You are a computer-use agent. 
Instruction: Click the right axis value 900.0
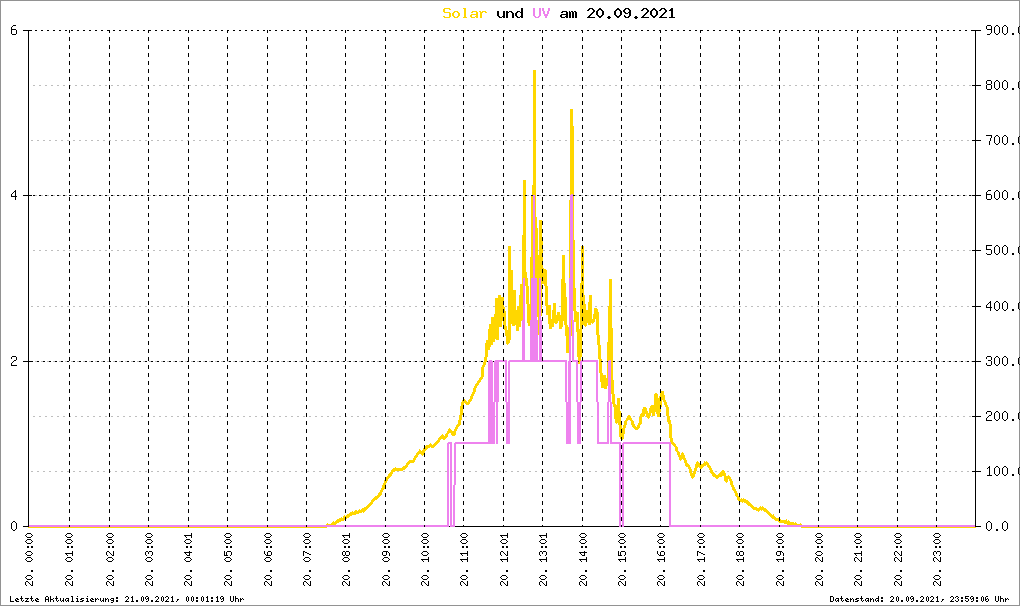point(999,30)
